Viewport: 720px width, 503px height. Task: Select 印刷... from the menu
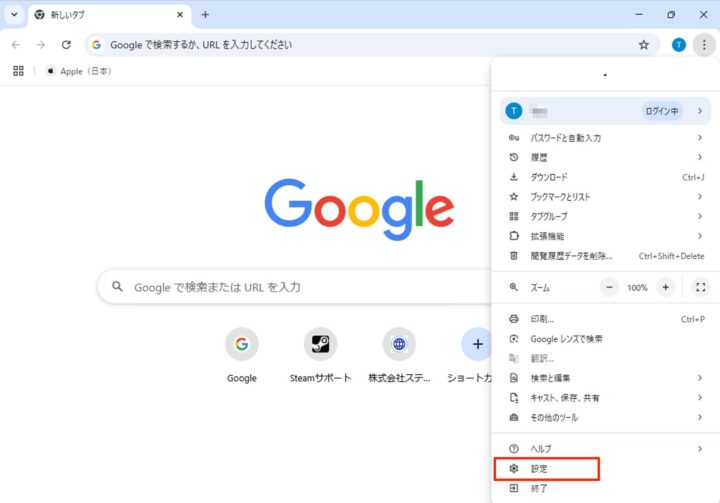(605, 319)
